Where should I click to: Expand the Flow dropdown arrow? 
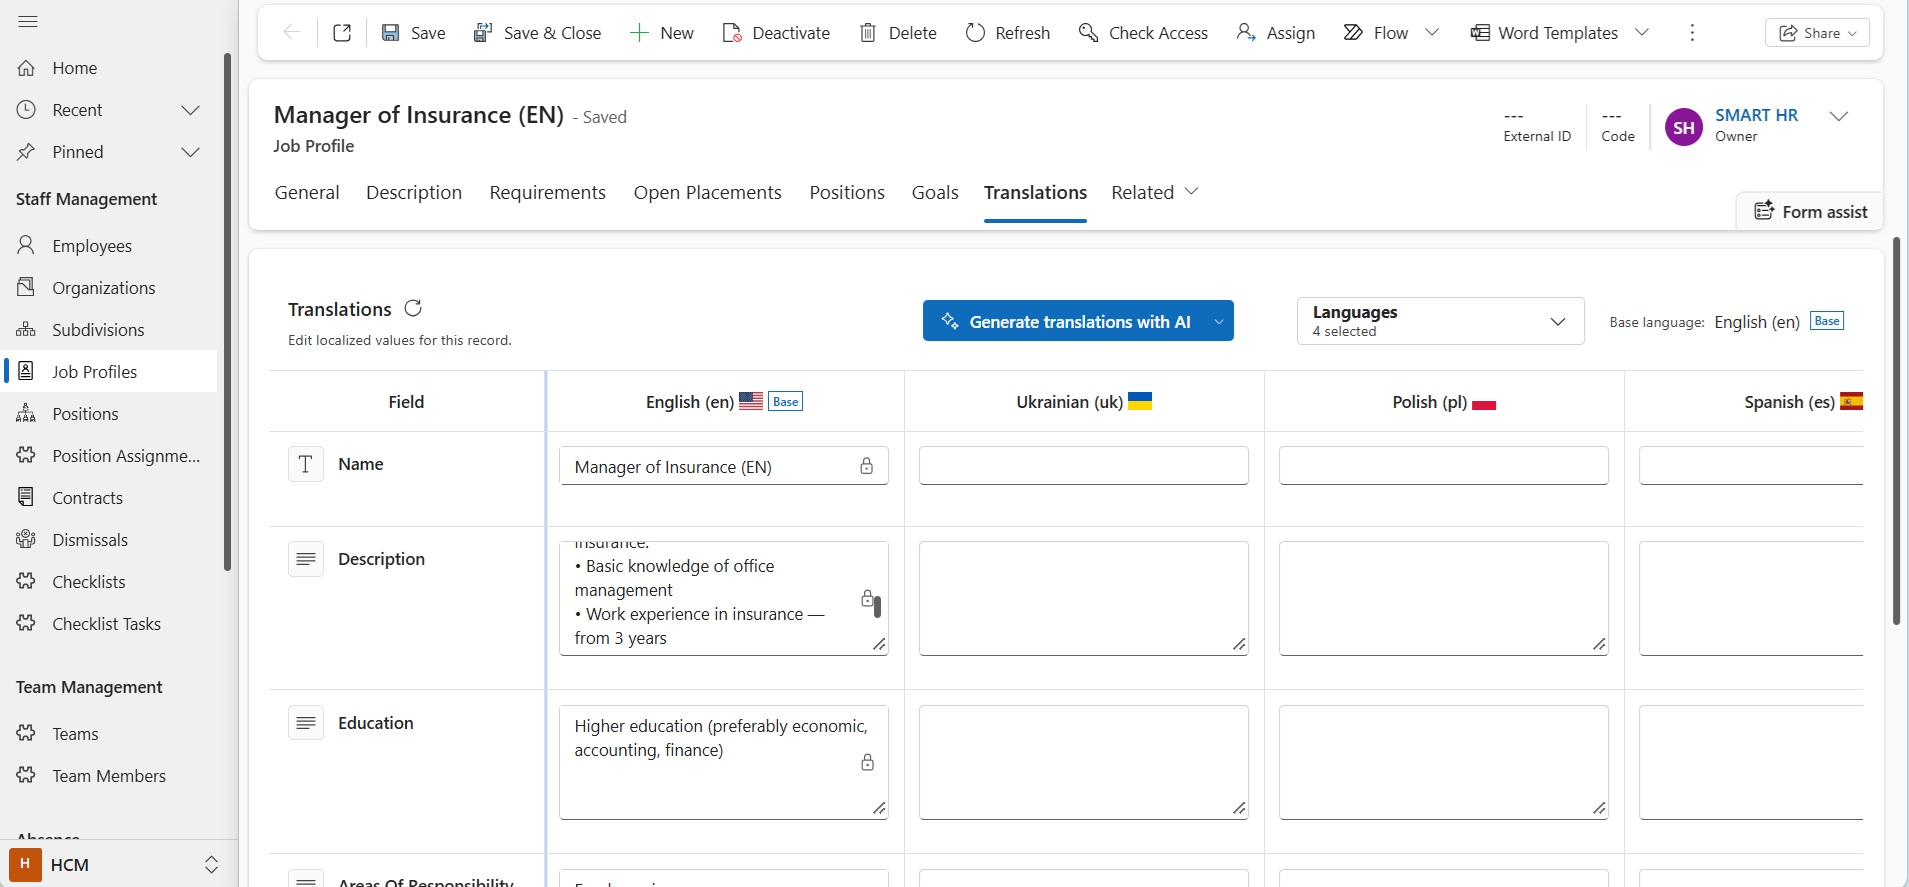point(1432,33)
